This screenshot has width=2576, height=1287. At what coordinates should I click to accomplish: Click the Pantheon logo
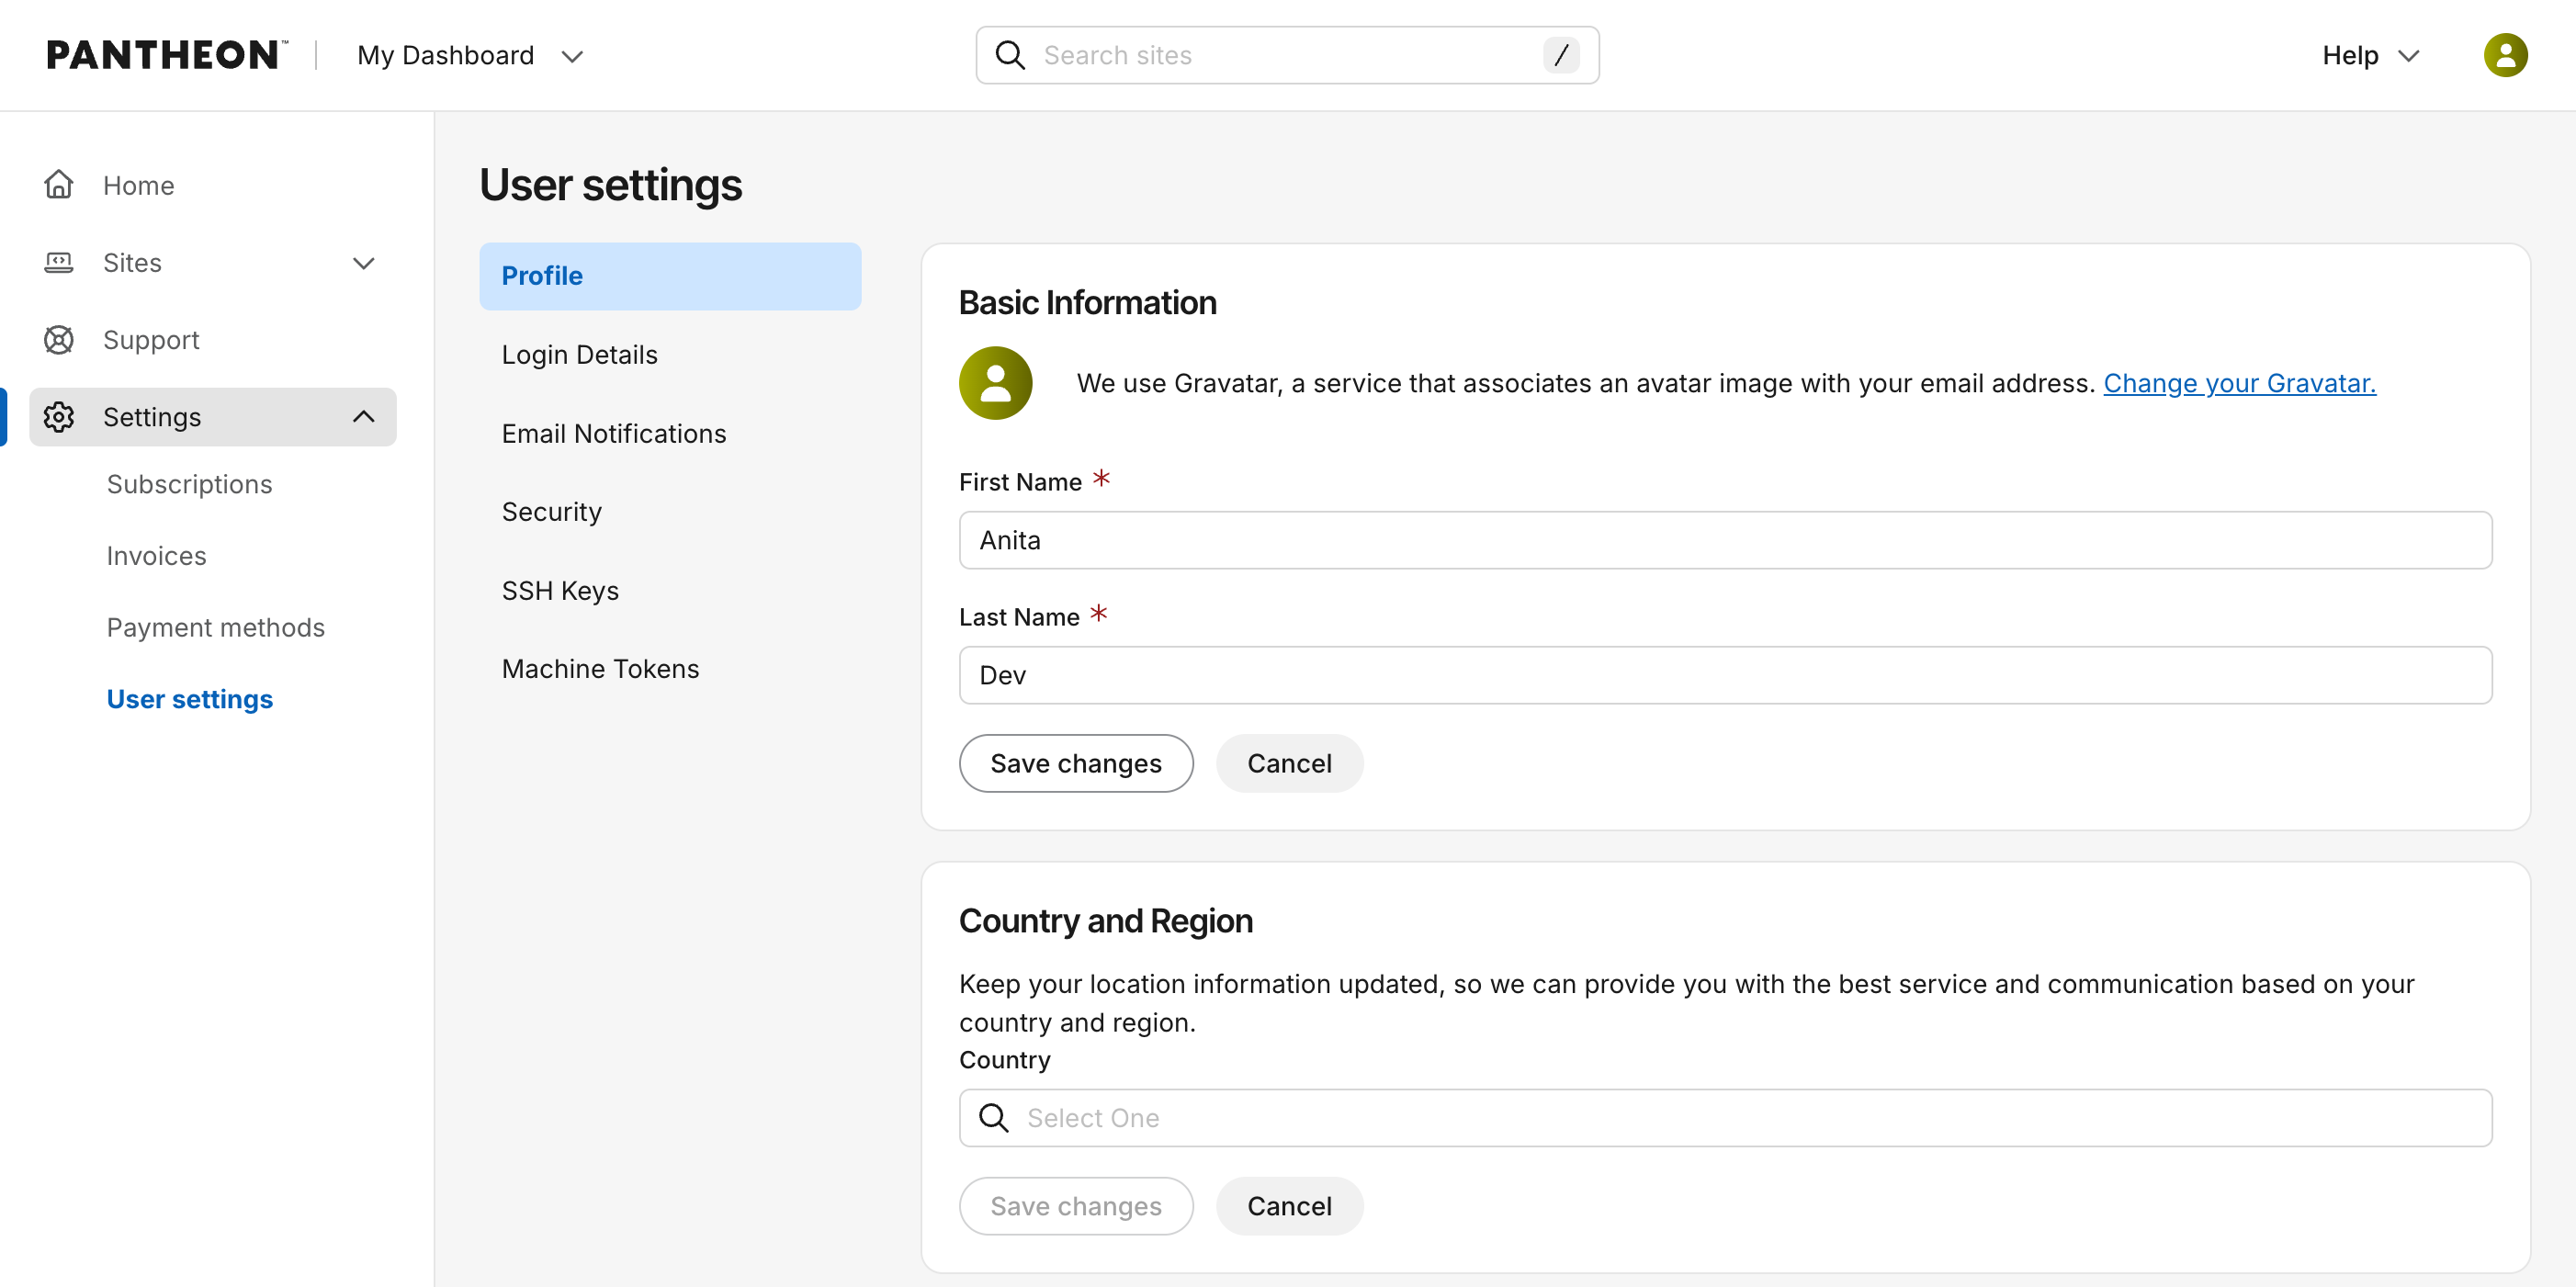click(x=167, y=55)
